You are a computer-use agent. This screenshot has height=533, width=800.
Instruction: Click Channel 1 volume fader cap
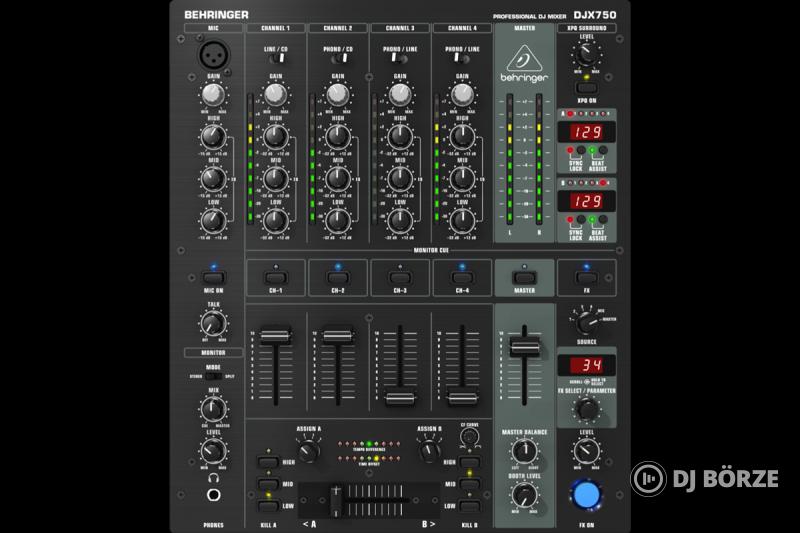click(276, 336)
